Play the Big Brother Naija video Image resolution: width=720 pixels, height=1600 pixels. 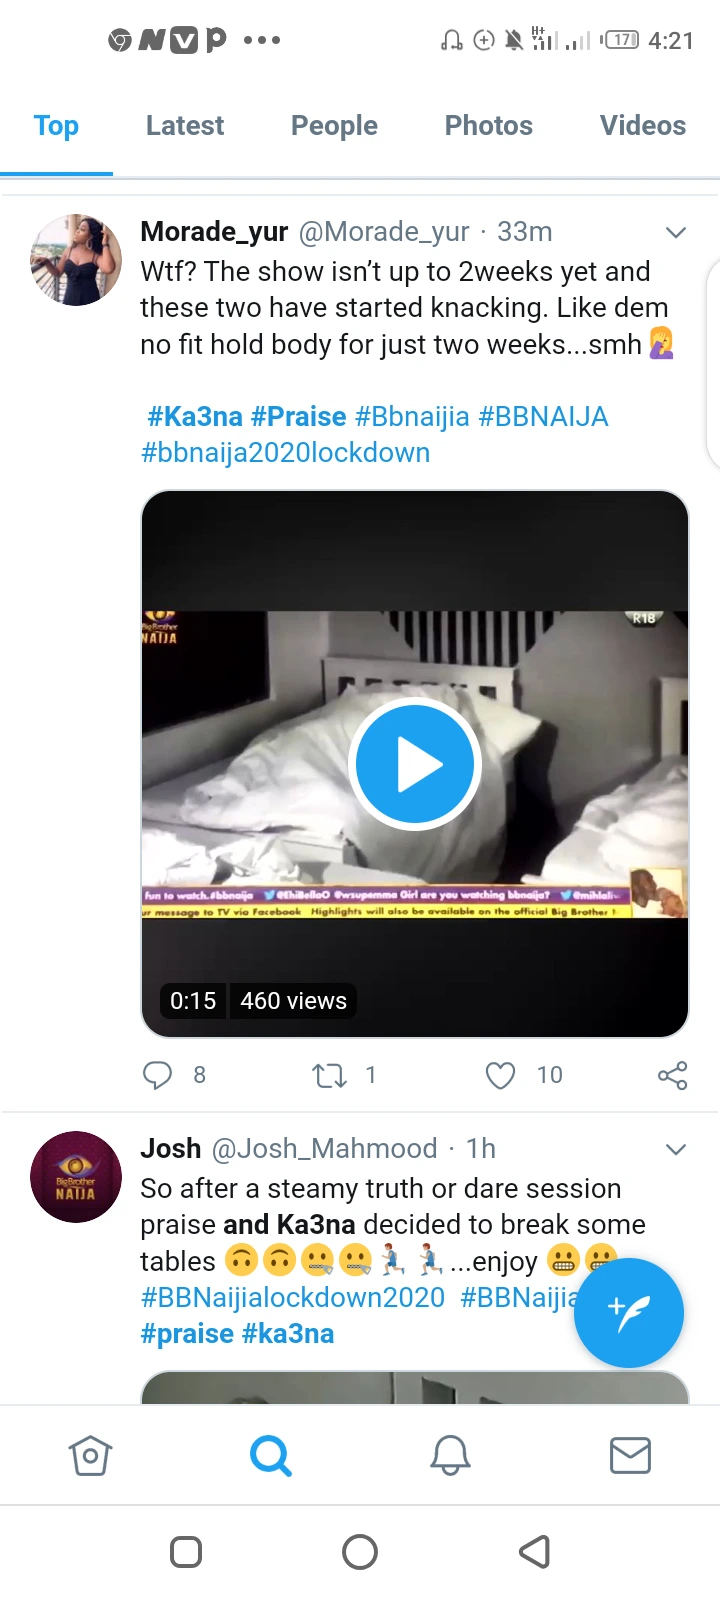pos(415,764)
